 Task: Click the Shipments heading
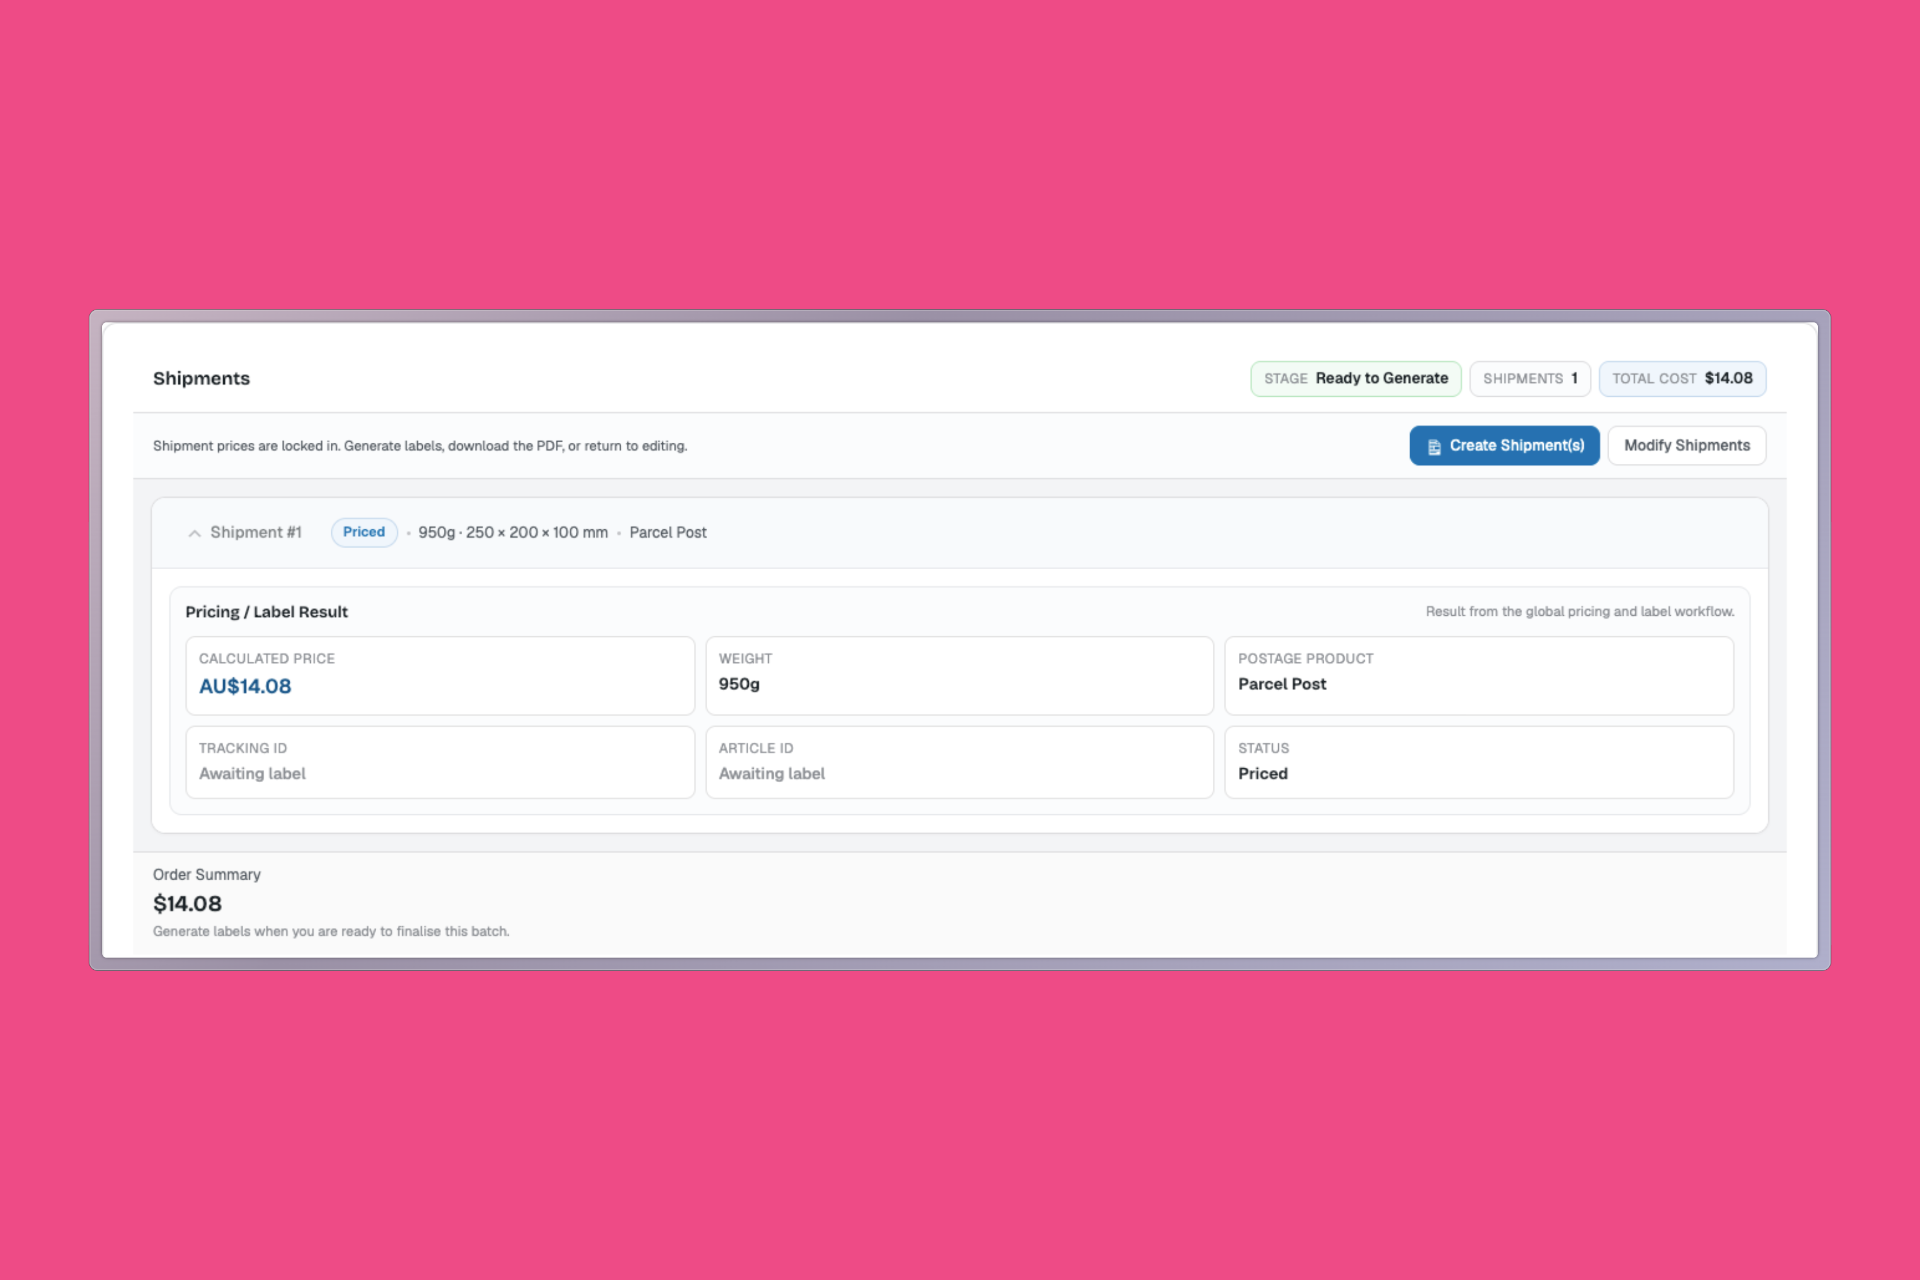click(201, 379)
